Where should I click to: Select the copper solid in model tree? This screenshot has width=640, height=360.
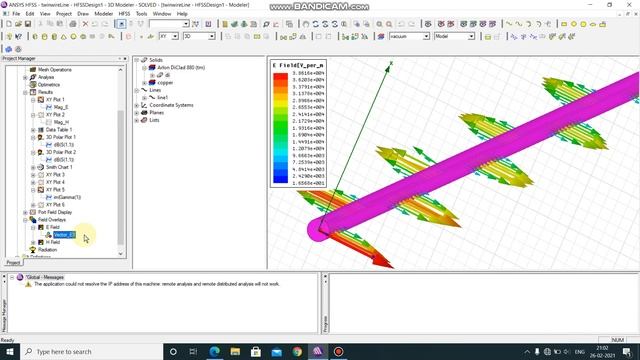tap(165, 82)
